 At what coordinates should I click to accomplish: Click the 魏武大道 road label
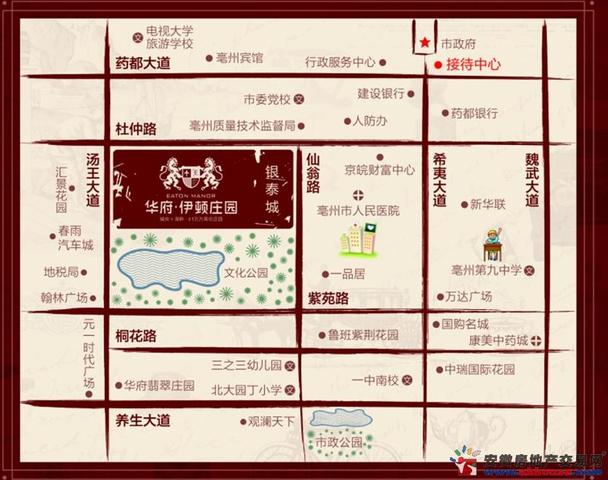pos(532,180)
